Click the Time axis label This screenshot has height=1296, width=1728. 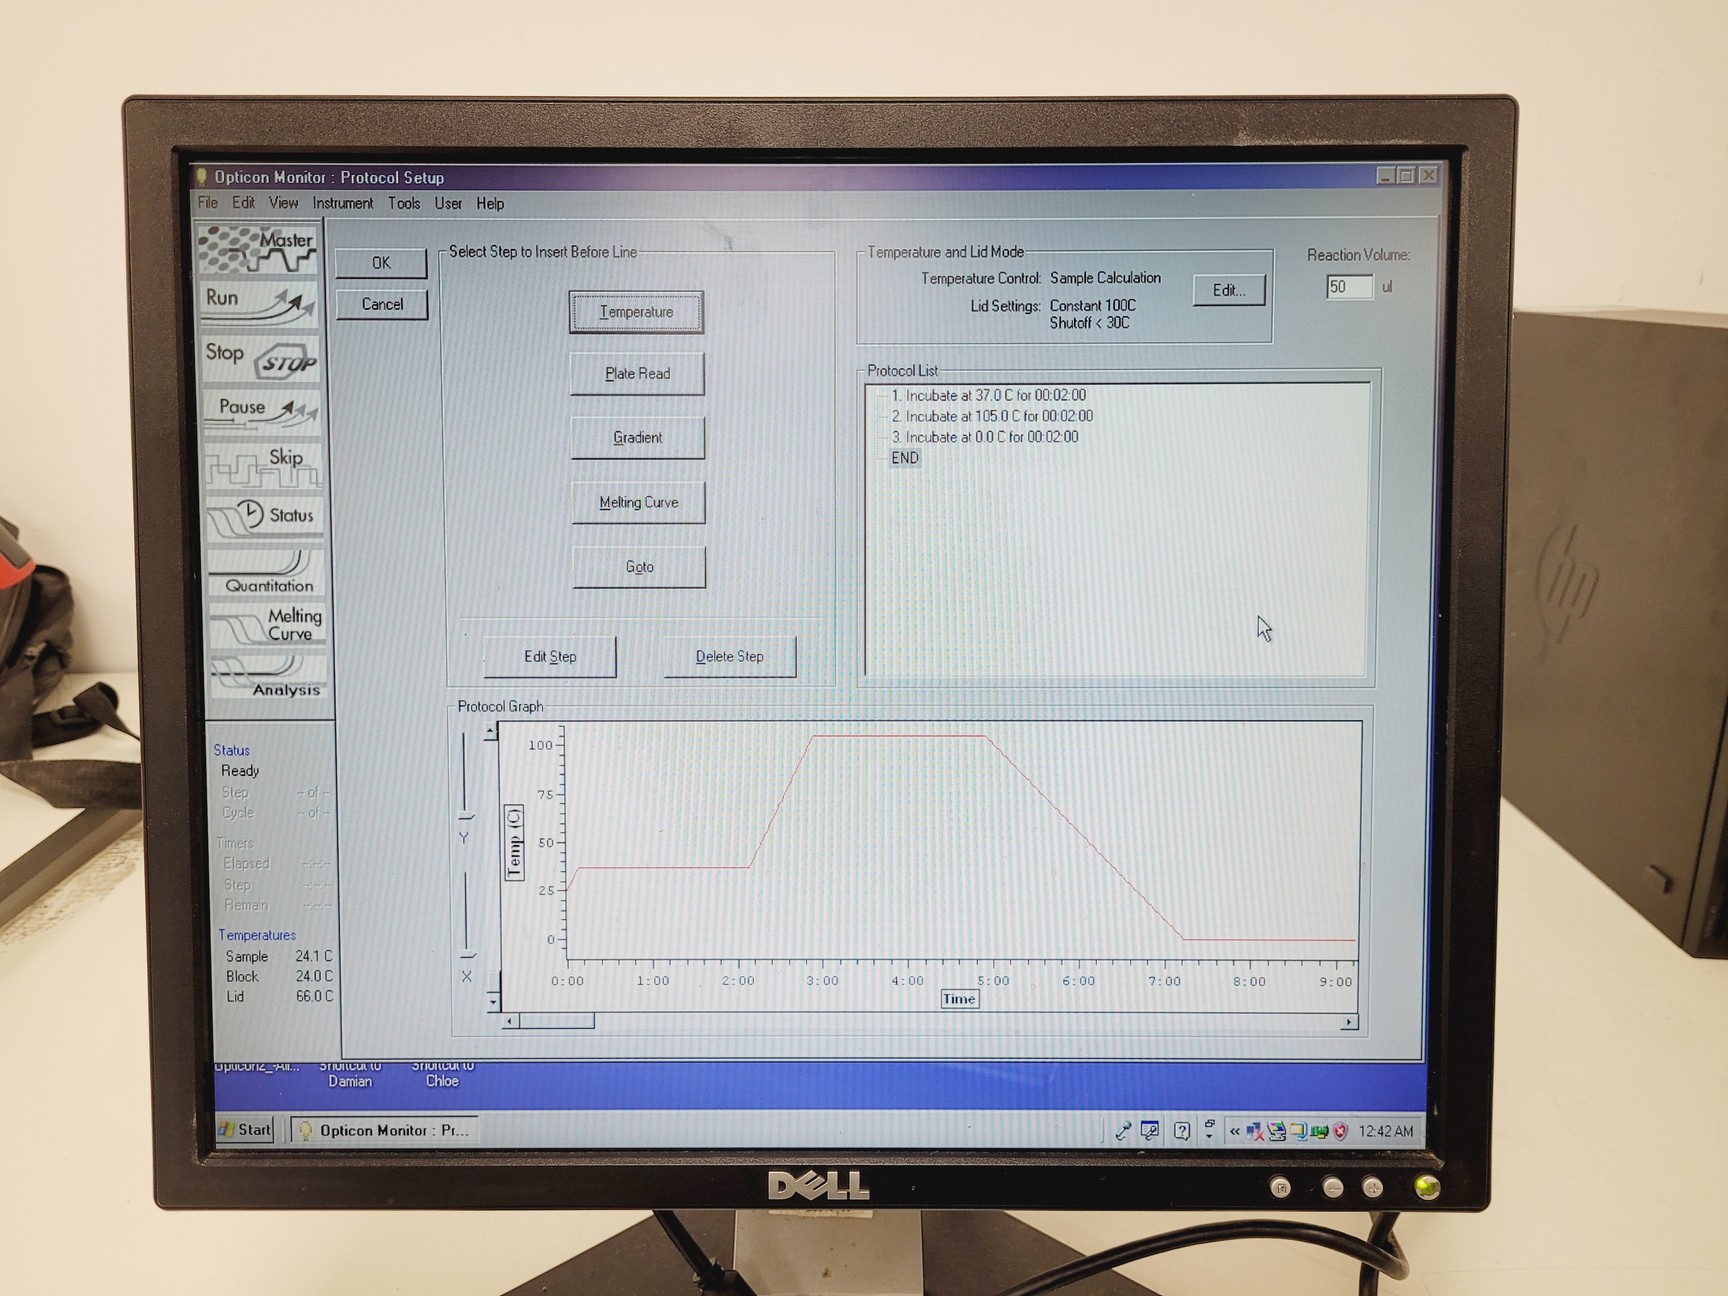(x=959, y=999)
